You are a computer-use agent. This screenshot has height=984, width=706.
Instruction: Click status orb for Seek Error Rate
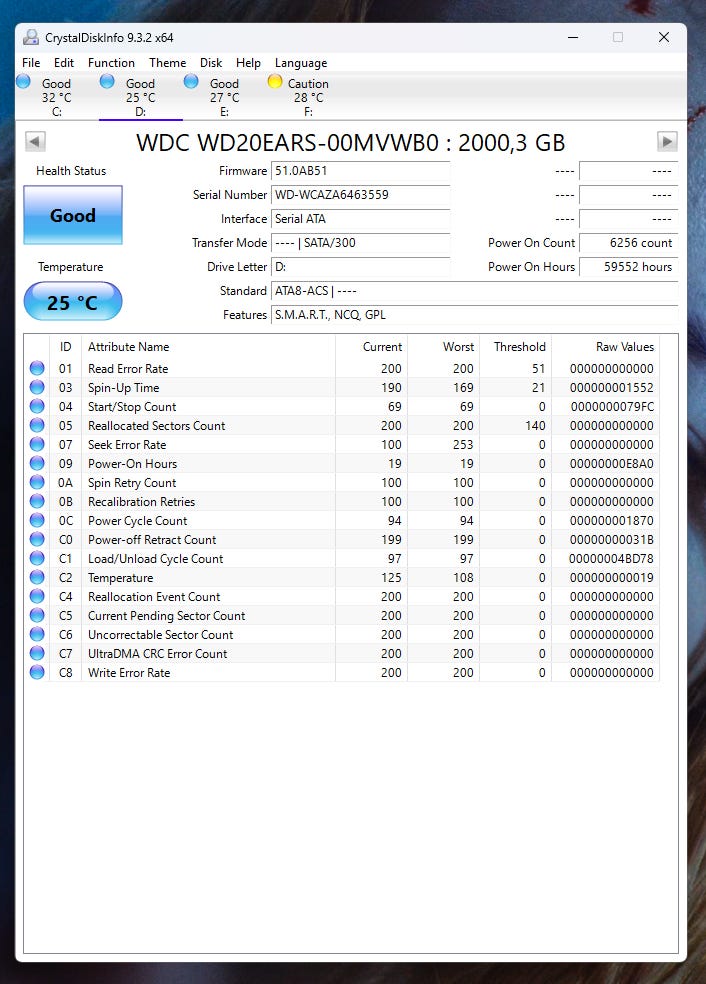coord(37,444)
